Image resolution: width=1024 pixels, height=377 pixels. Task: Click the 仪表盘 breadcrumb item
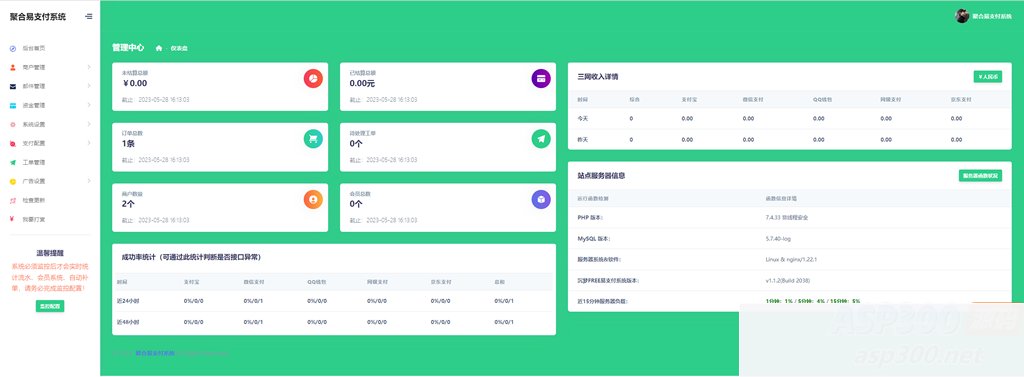click(x=179, y=48)
